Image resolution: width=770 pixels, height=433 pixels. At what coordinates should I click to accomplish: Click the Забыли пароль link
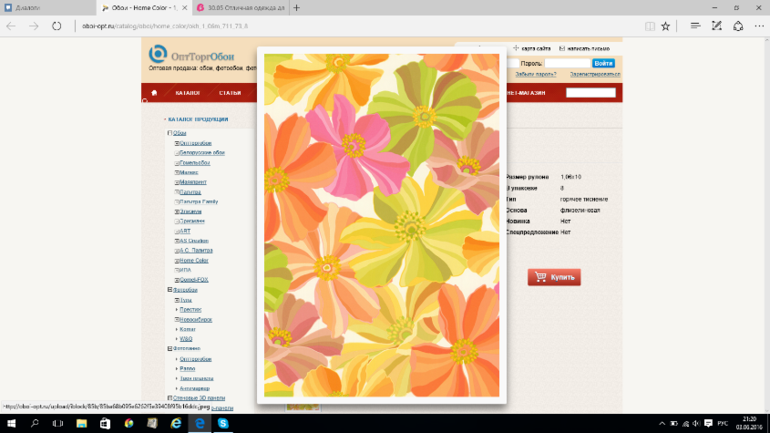click(535, 74)
